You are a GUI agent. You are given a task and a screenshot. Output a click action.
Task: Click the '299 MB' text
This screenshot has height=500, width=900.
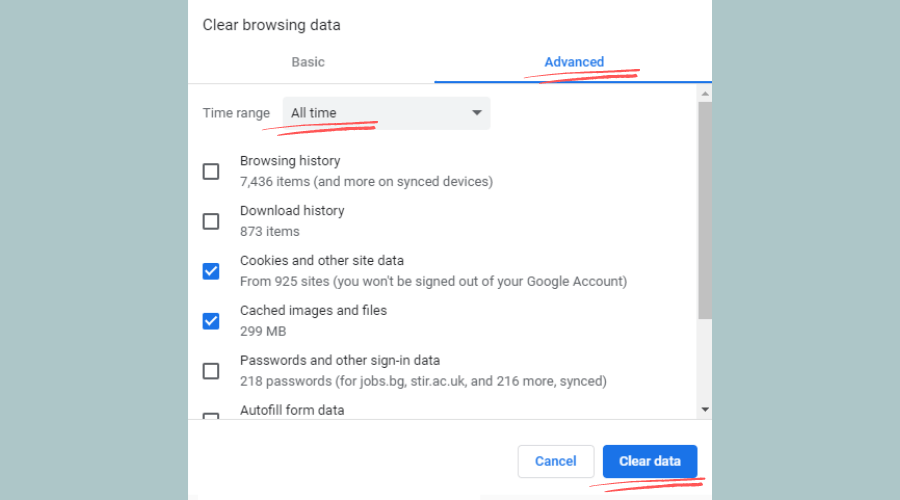coord(263,331)
